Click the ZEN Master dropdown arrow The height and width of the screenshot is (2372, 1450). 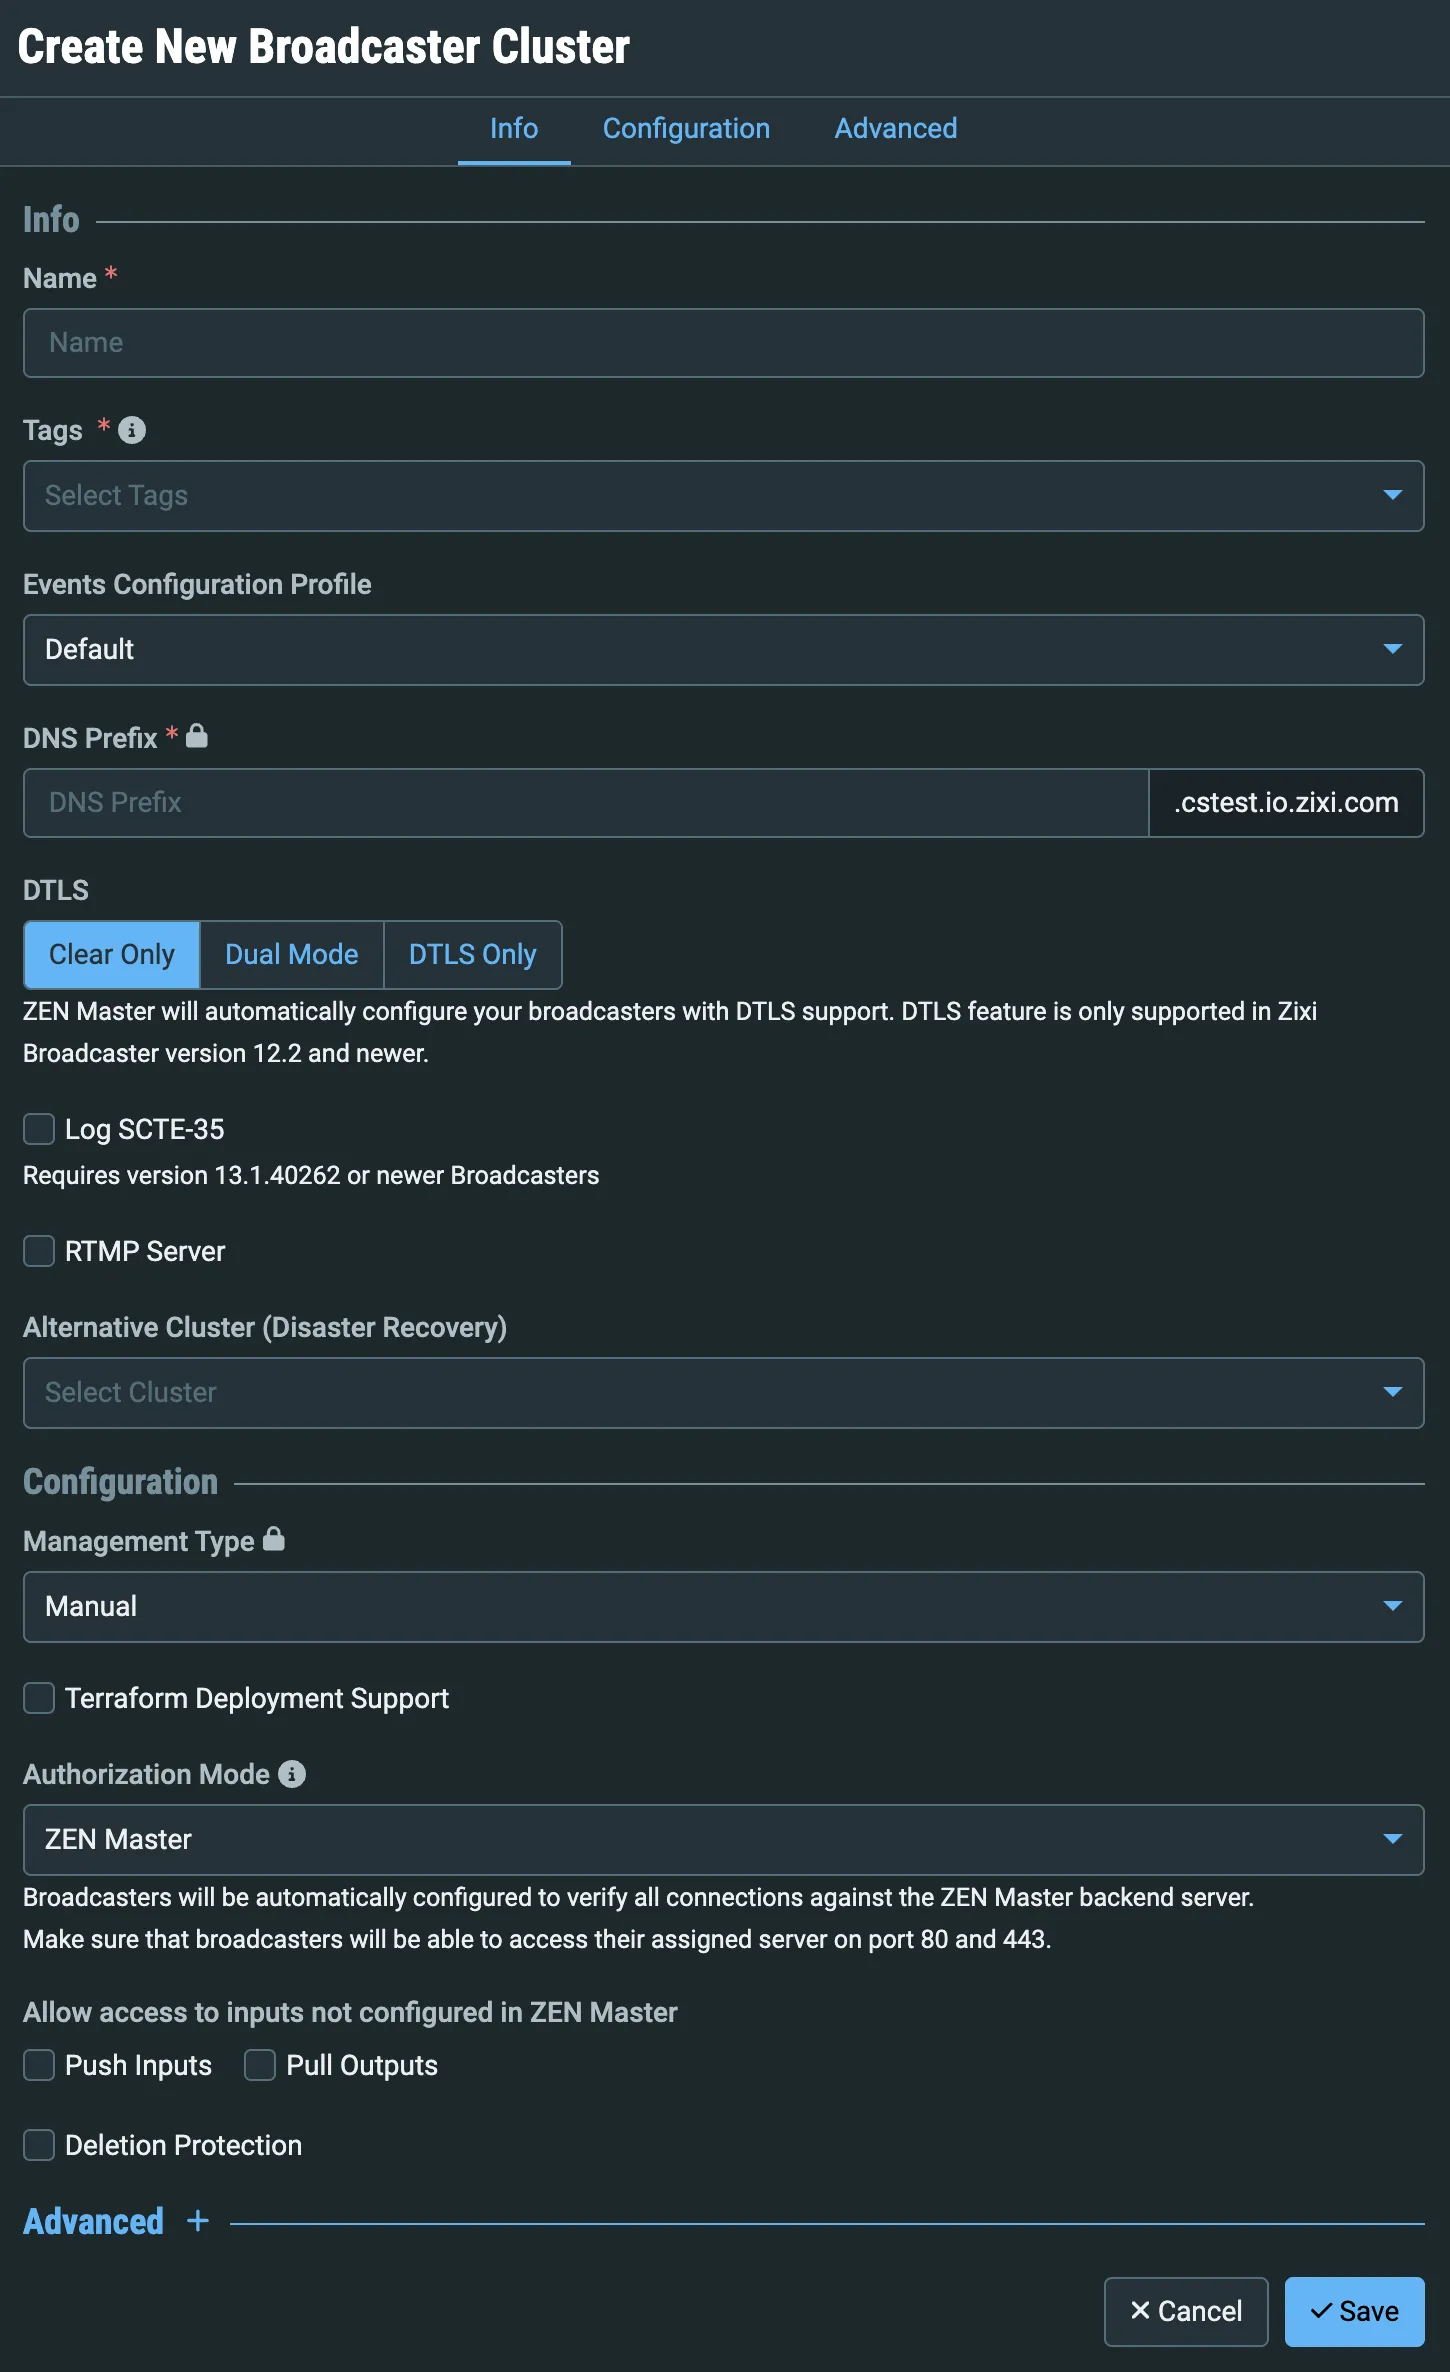(x=1392, y=1839)
